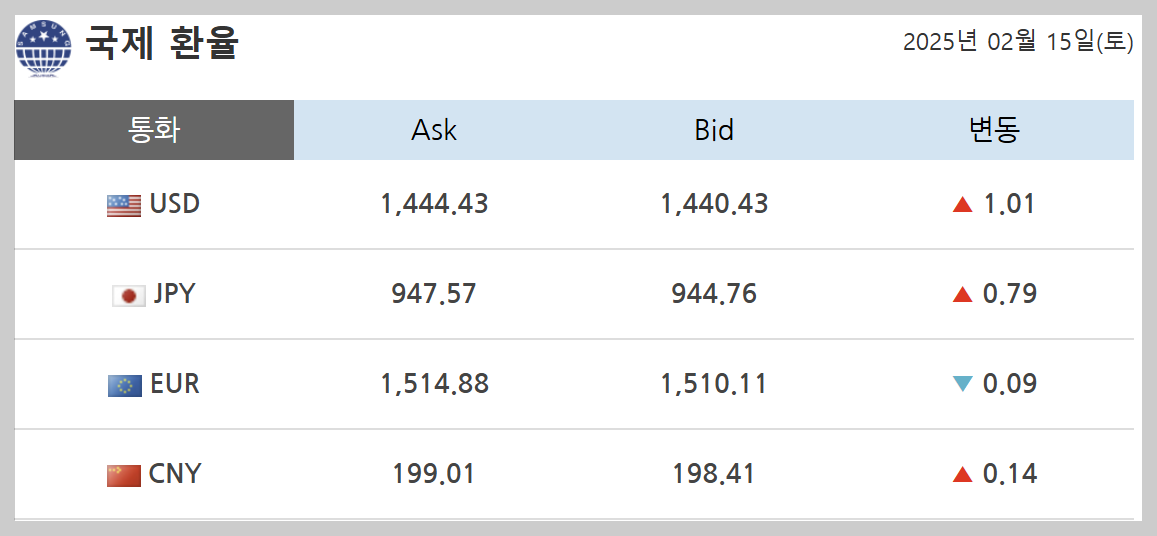The width and height of the screenshot is (1157, 536).
Task: Click the red up arrow beside 1.01
Action: coord(963,205)
